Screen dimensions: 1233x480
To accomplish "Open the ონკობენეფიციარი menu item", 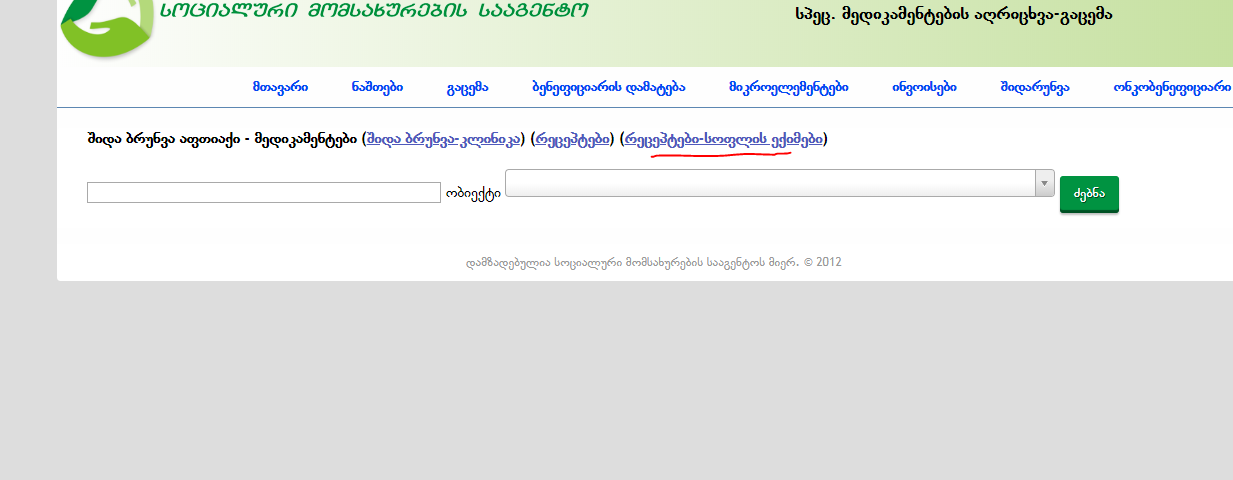I will [1171, 87].
